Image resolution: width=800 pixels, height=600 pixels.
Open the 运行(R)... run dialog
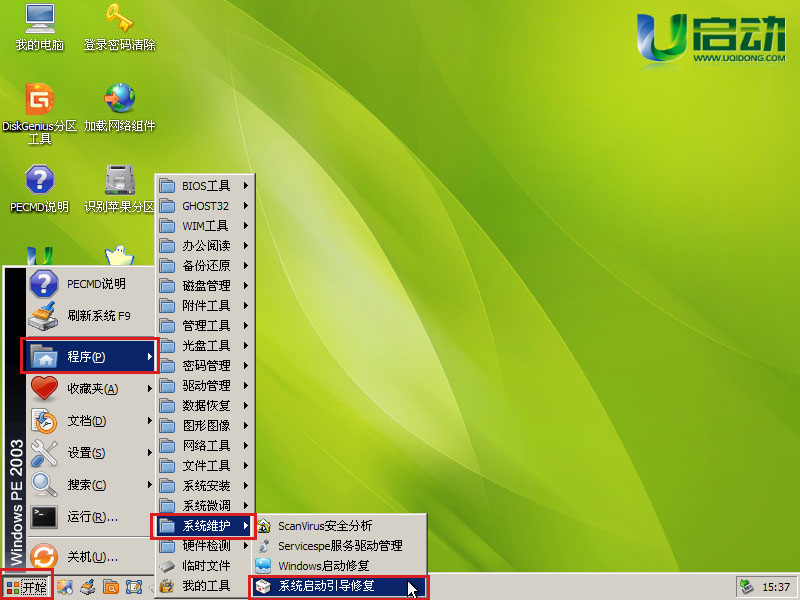click(x=90, y=517)
